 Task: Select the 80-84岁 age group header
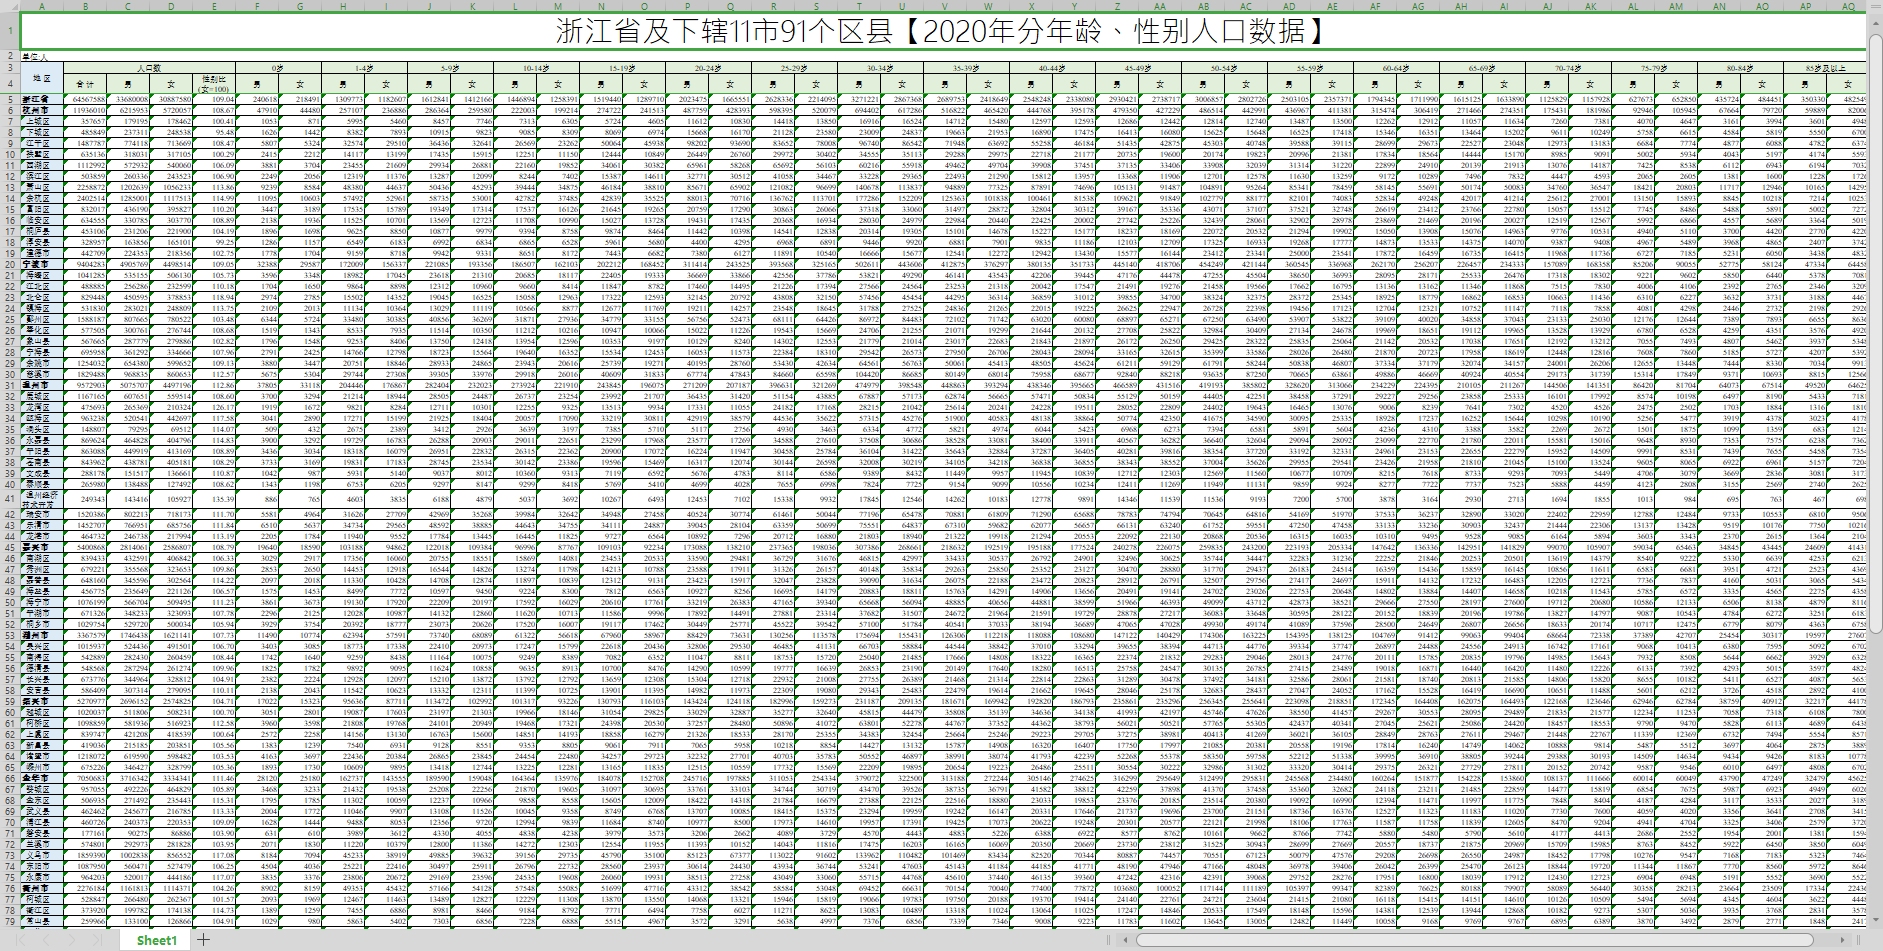pos(1740,68)
